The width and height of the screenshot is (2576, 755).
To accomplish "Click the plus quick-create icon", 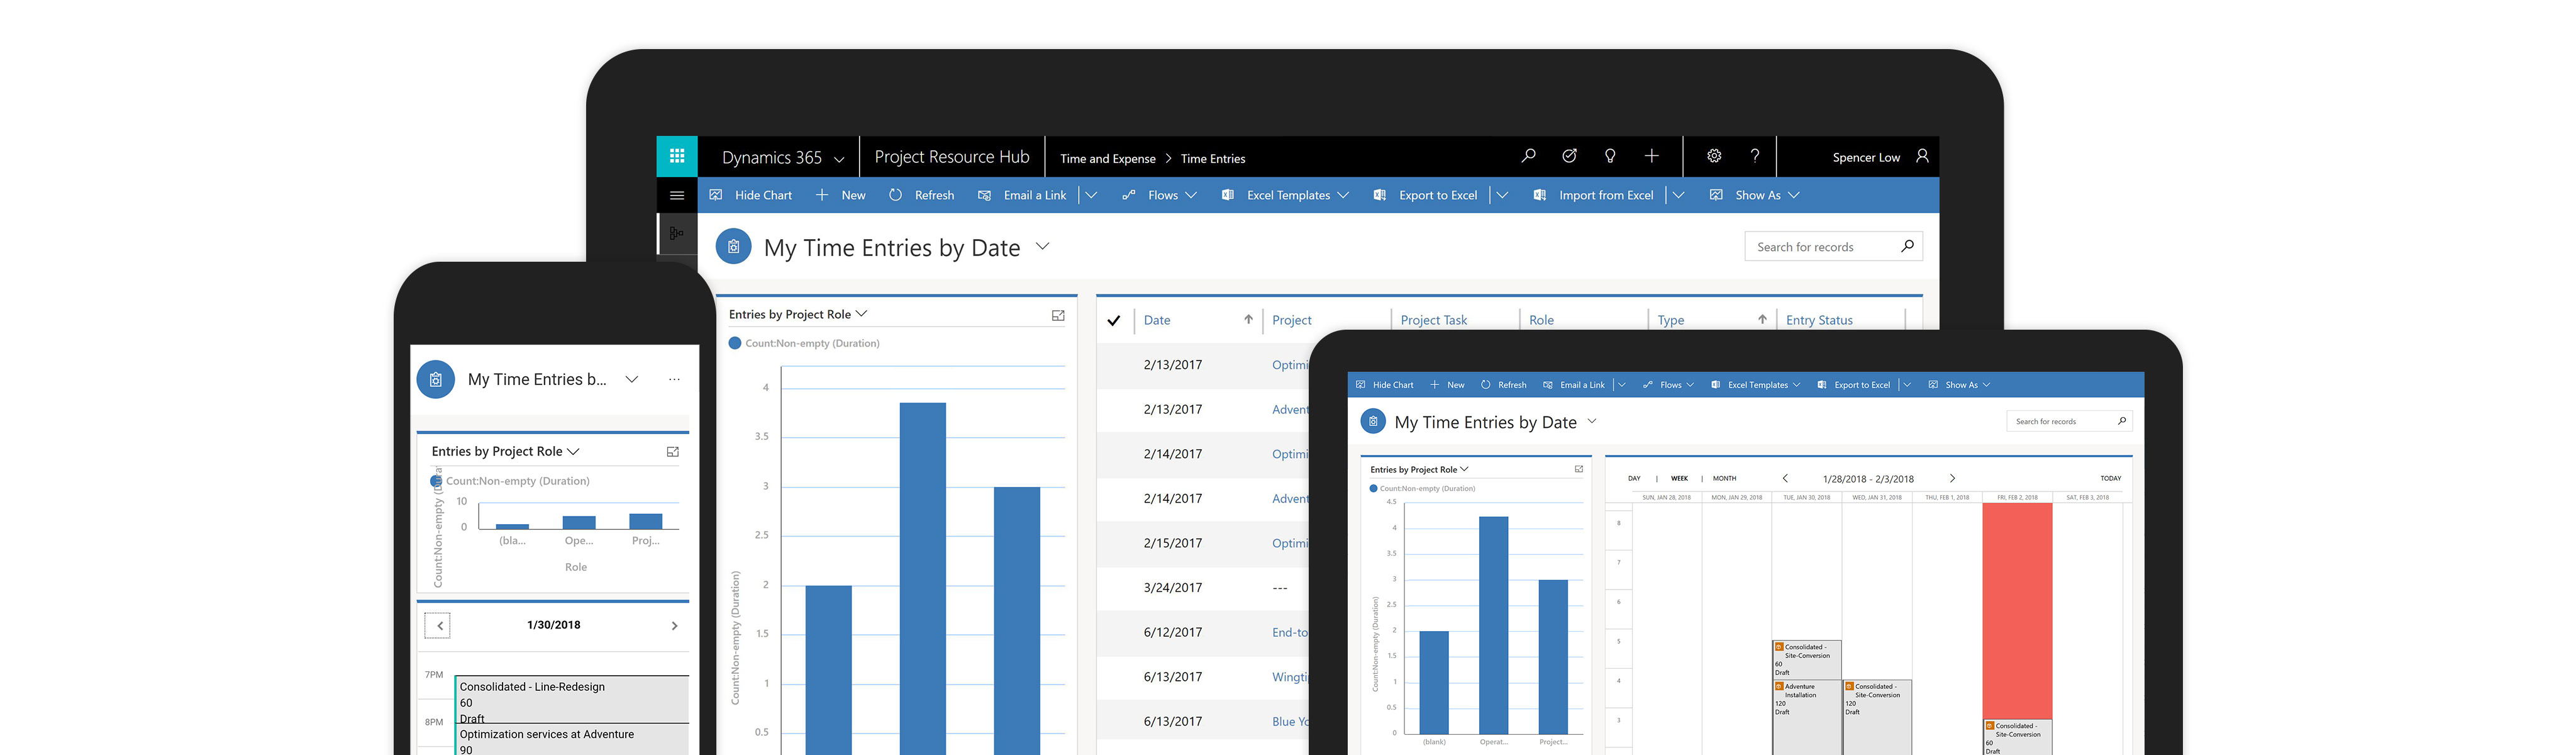I will (1651, 156).
